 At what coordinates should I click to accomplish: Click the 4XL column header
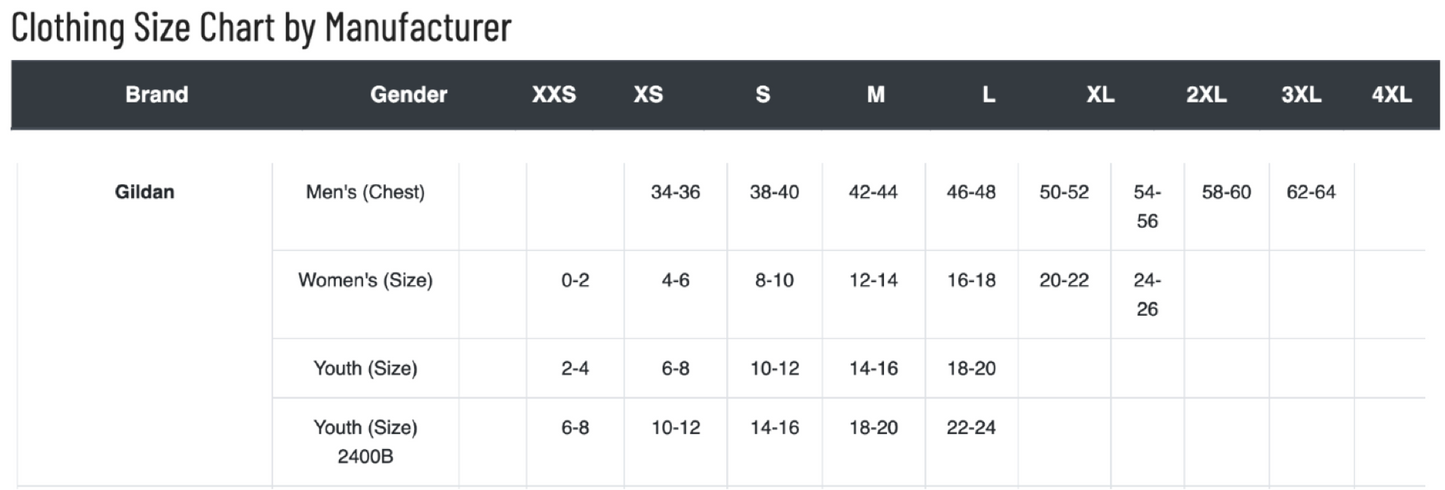pyautogui.click(x=1391, y=95)
